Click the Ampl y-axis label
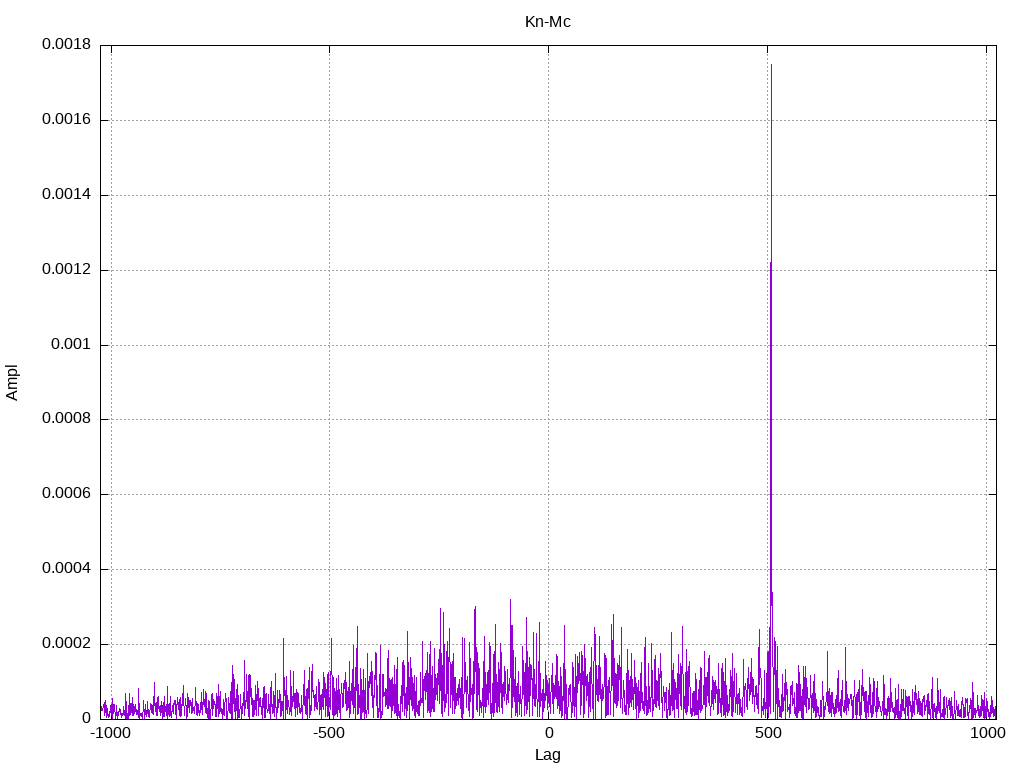 point(12,382)
